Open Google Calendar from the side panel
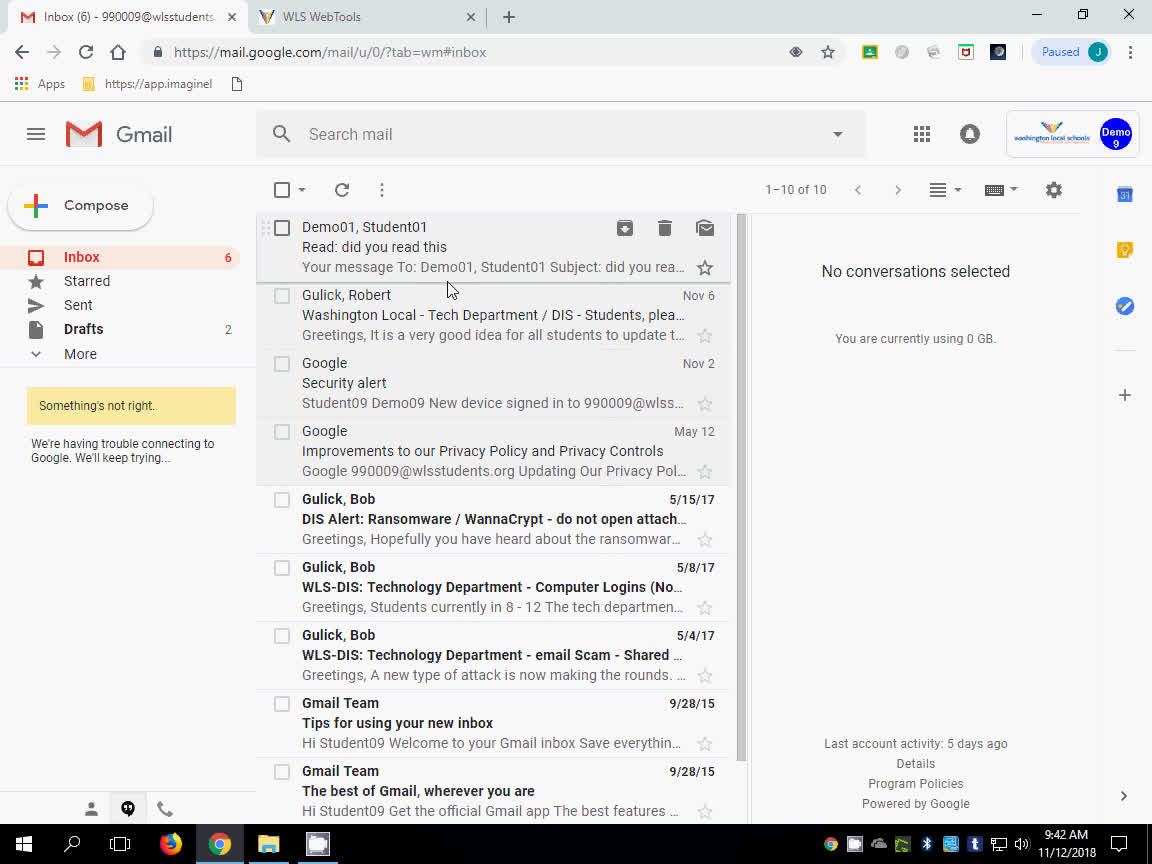The image size is (1152, 864). (1124, 196)
